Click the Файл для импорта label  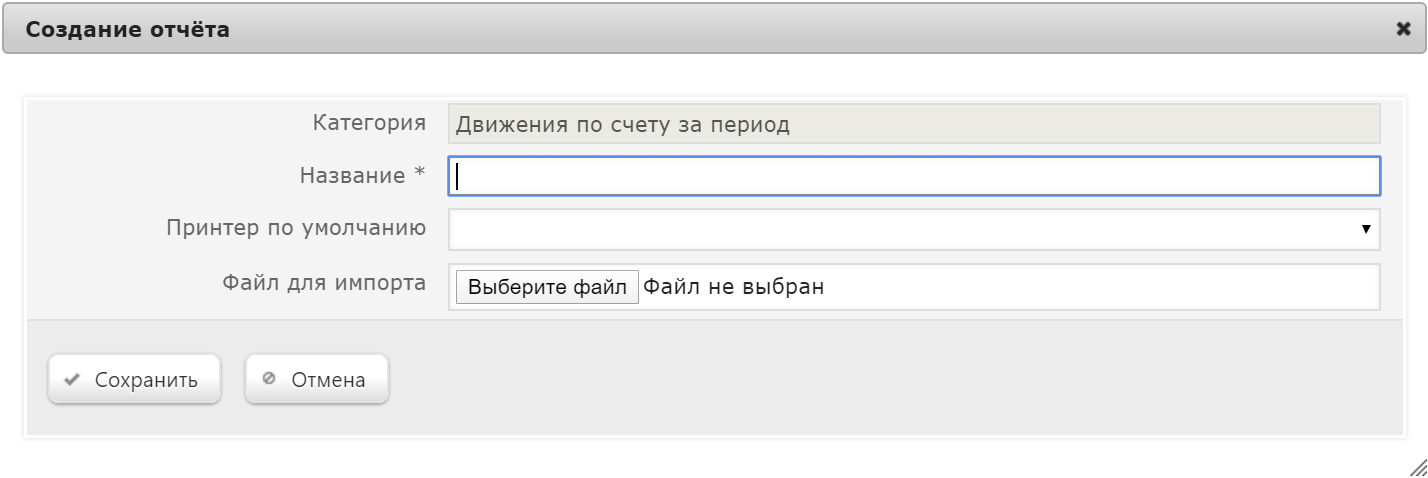click(324, 283)
